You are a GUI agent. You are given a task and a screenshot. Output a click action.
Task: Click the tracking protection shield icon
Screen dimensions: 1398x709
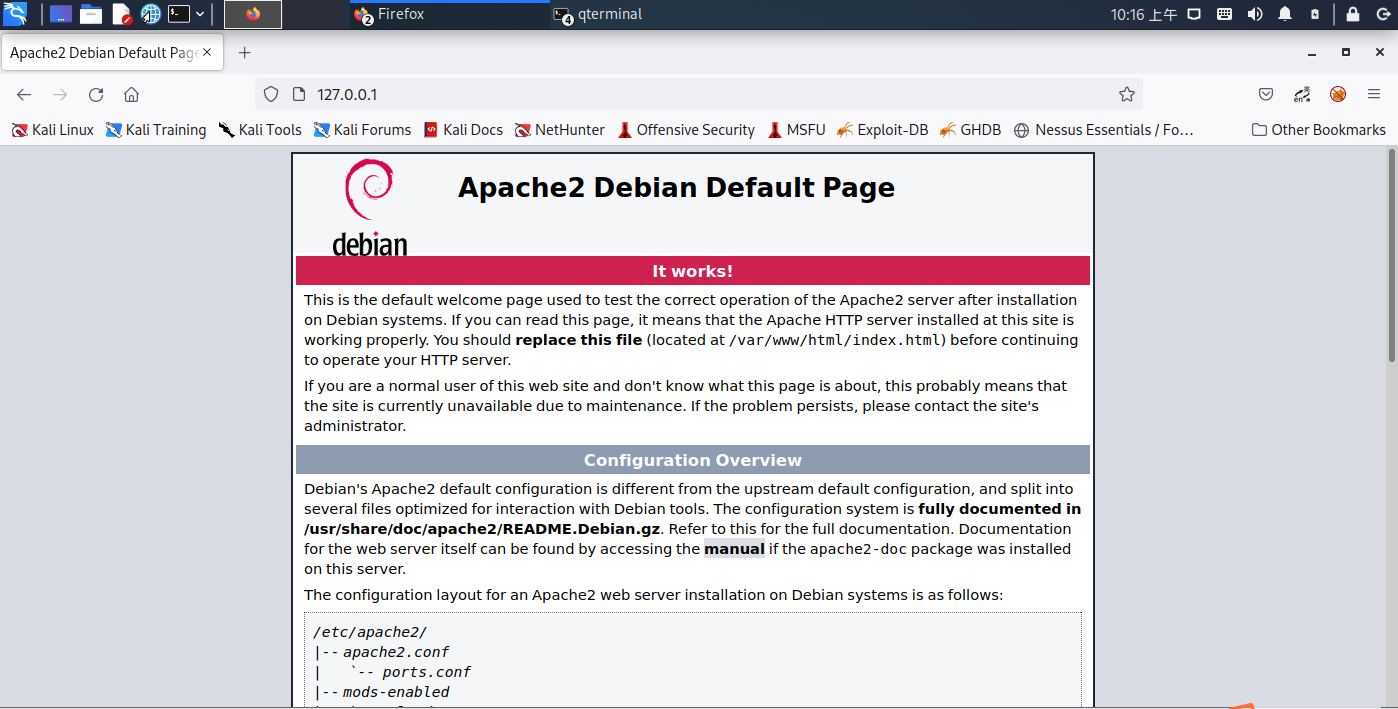click(270, 94)
